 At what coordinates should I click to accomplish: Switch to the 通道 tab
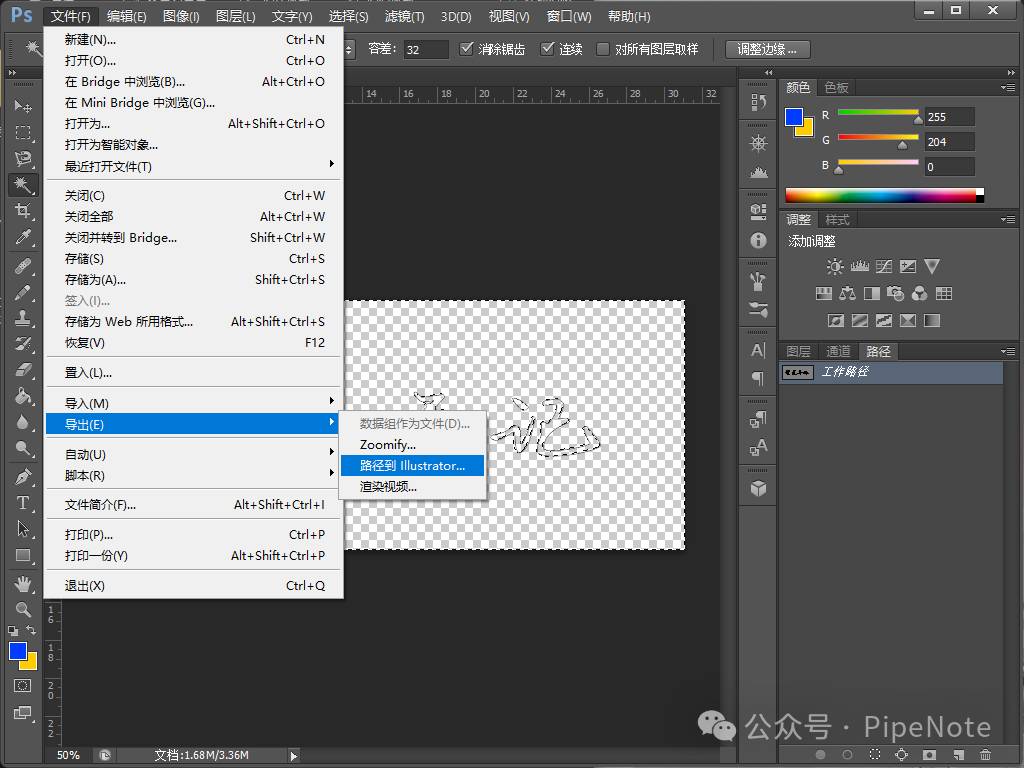[x=838, y=351]
